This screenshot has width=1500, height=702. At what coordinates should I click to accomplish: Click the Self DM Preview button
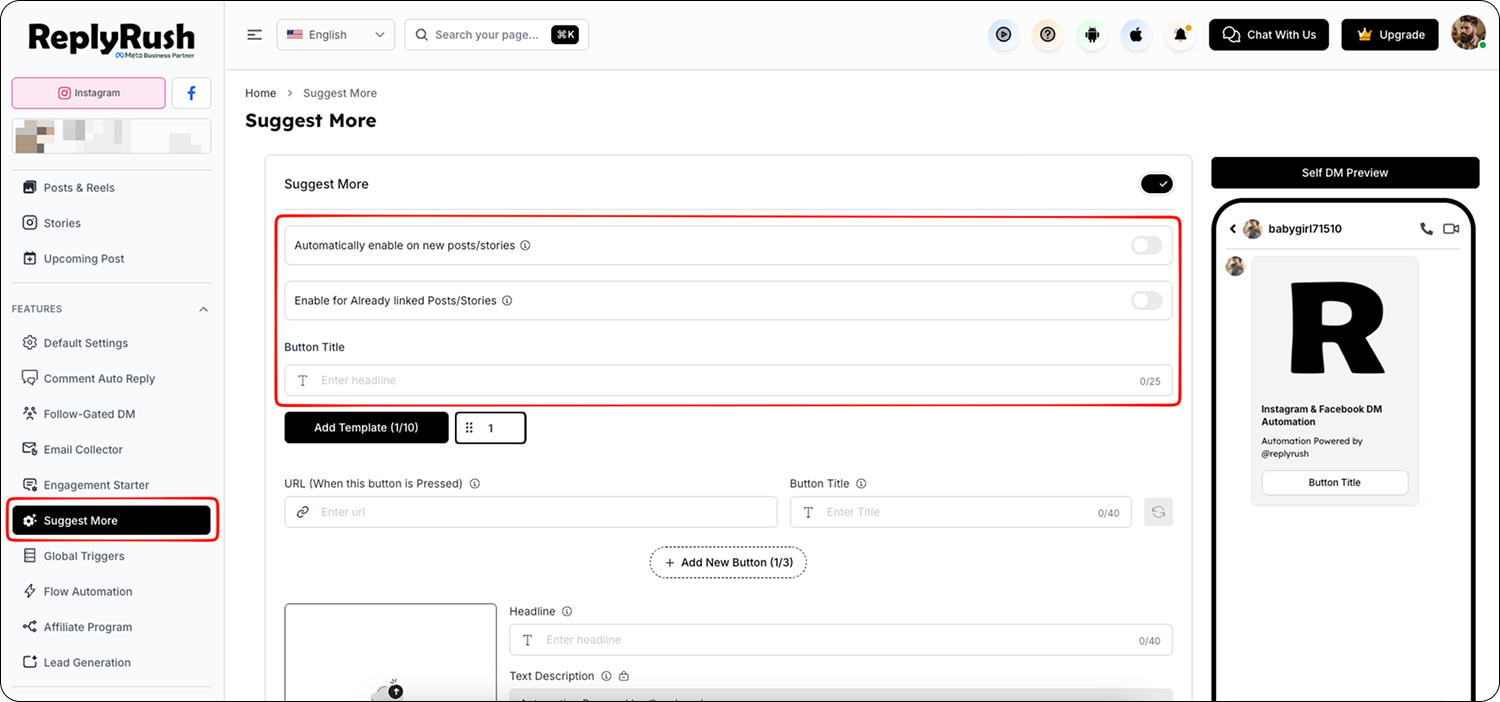pos(1345,173)
